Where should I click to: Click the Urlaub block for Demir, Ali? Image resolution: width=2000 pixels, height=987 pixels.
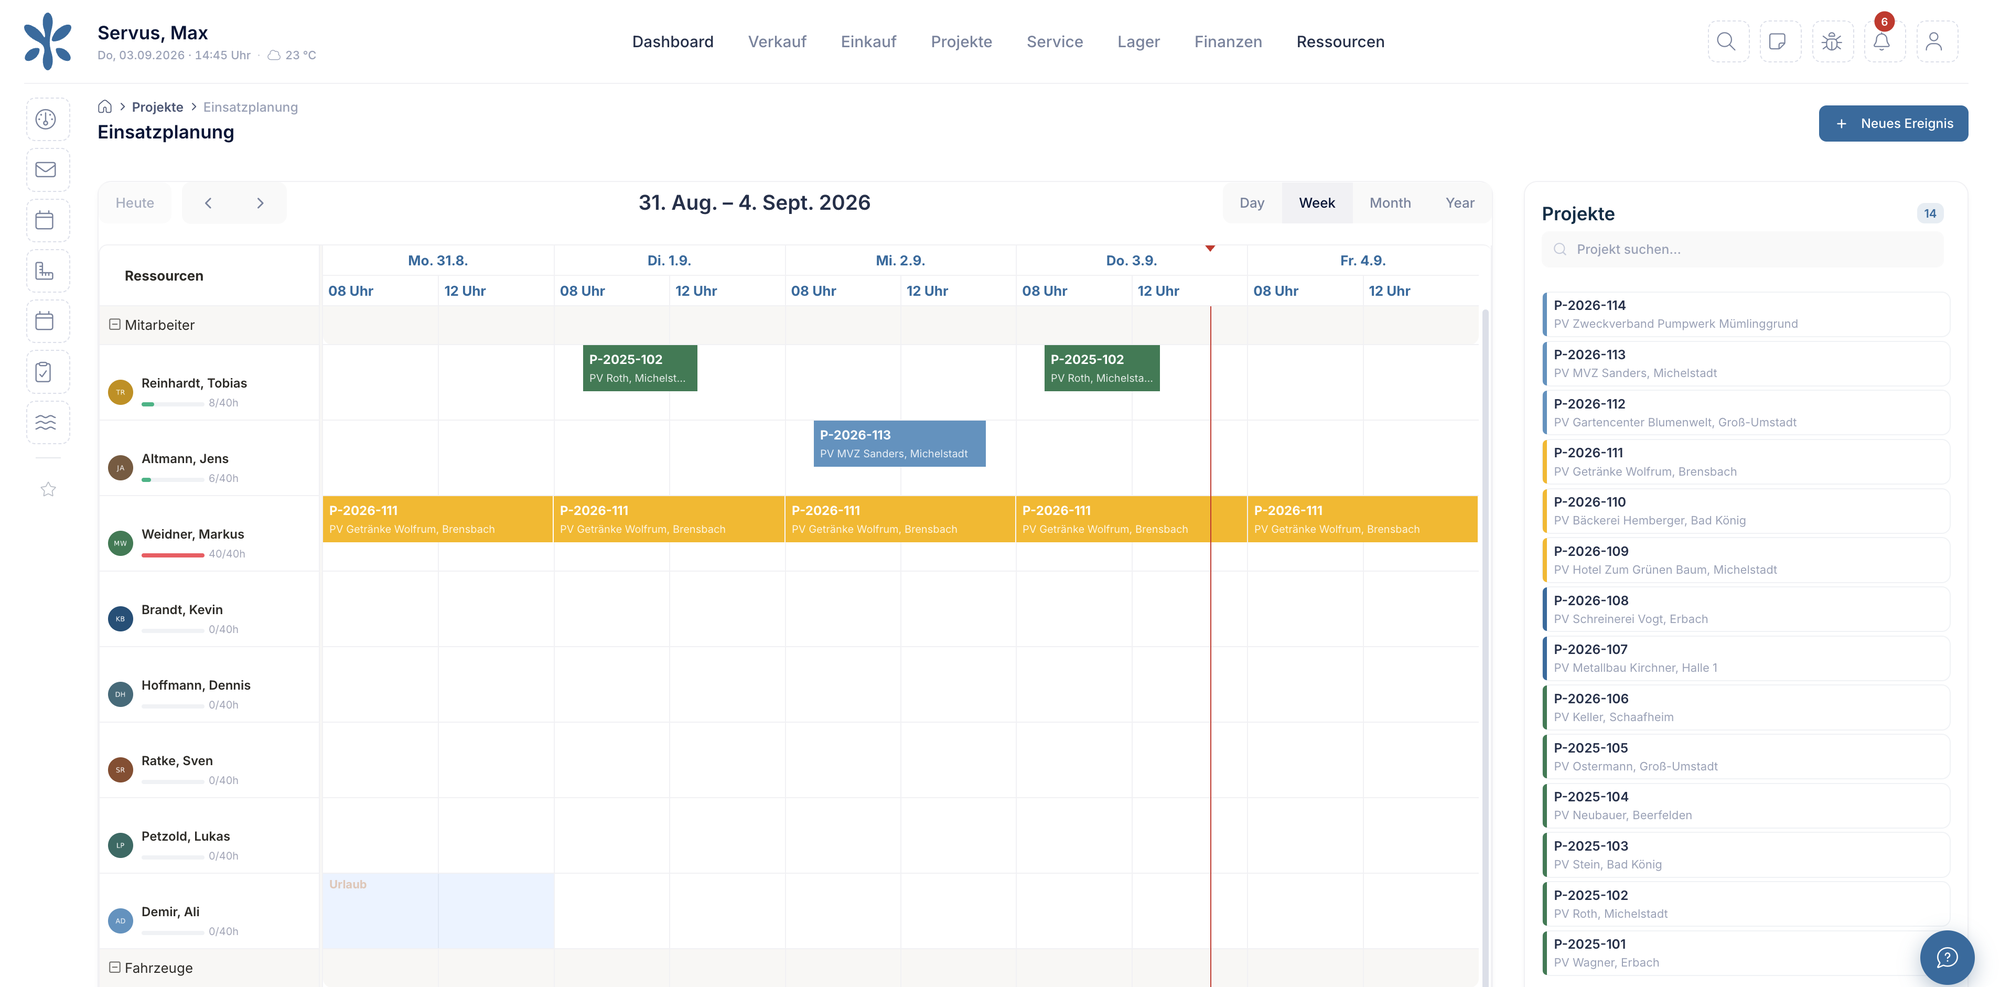coord(438,911)
